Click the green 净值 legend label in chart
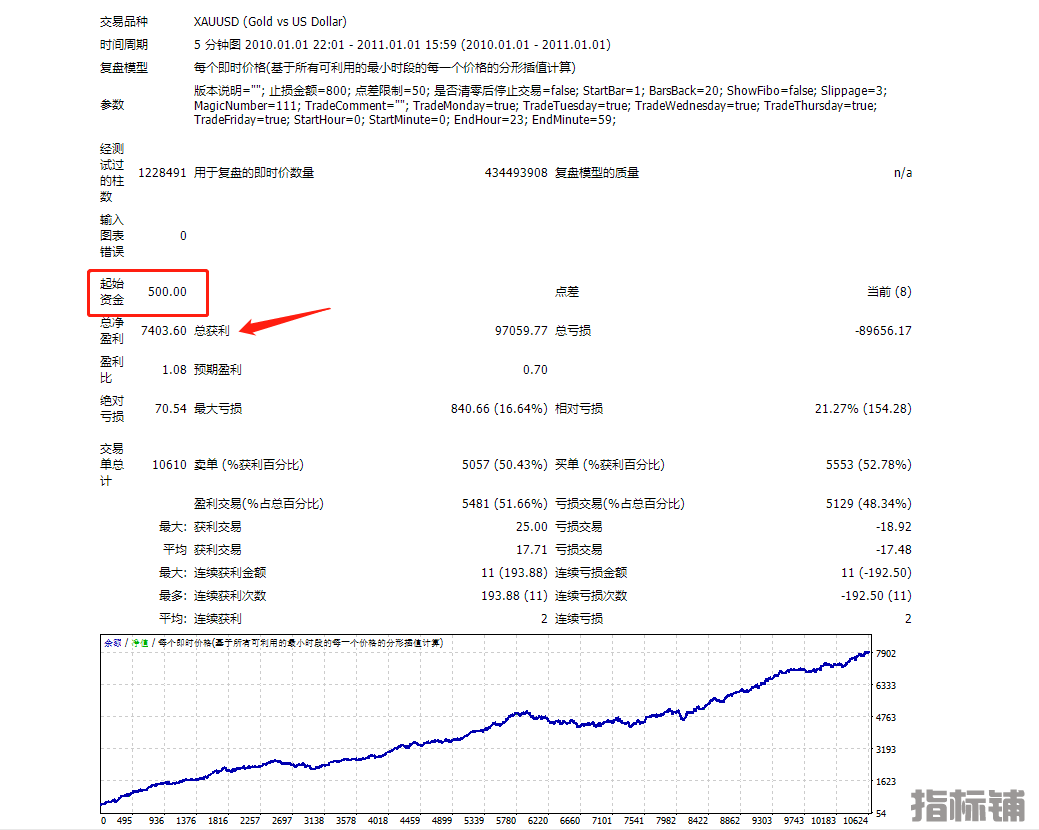 click(x=141, y=643)
